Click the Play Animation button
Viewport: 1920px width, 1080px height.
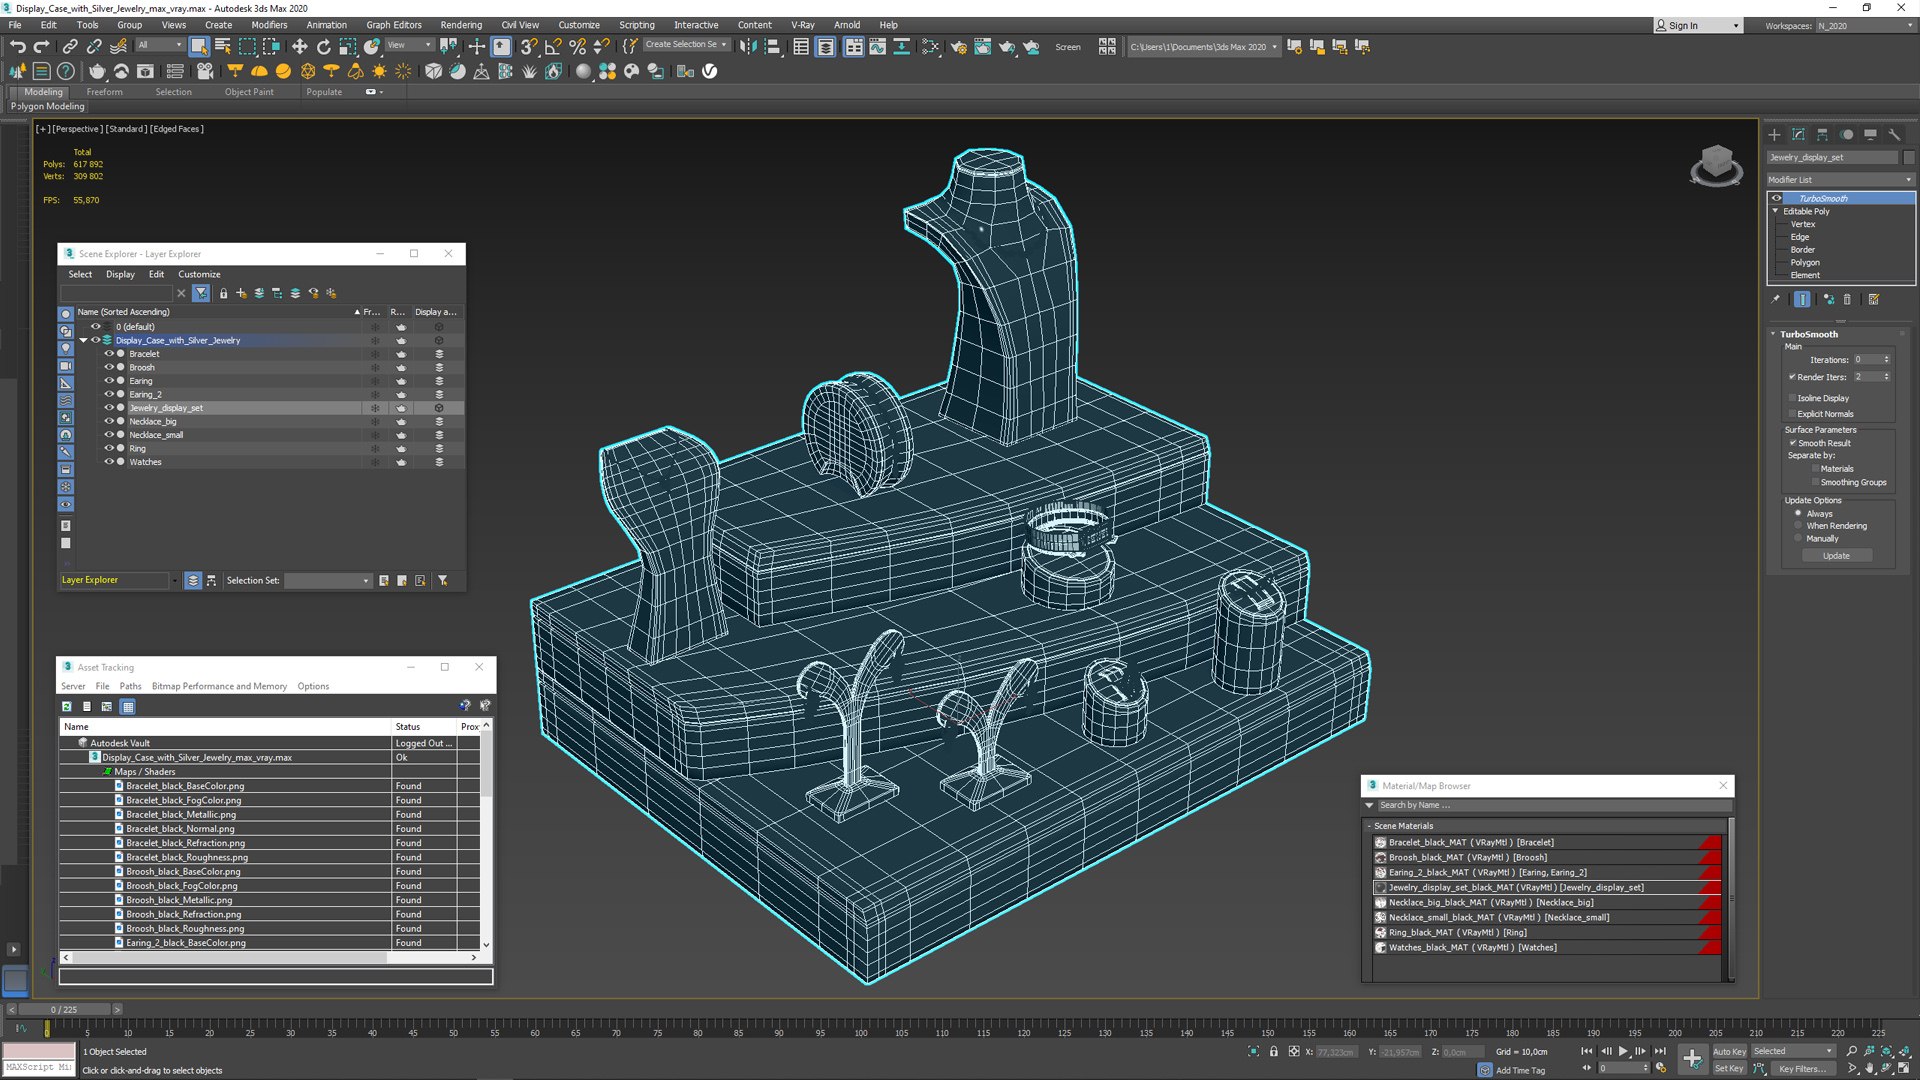click(x=1622, y=1051)
